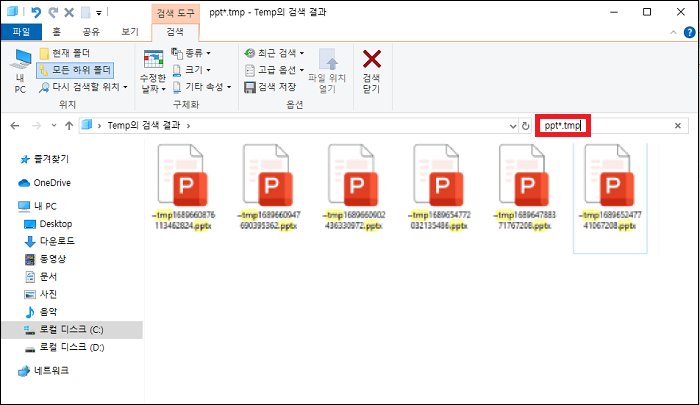
Task: Expand address bar history dropdown
Action: pyautogui.click(x=513, y=126)
